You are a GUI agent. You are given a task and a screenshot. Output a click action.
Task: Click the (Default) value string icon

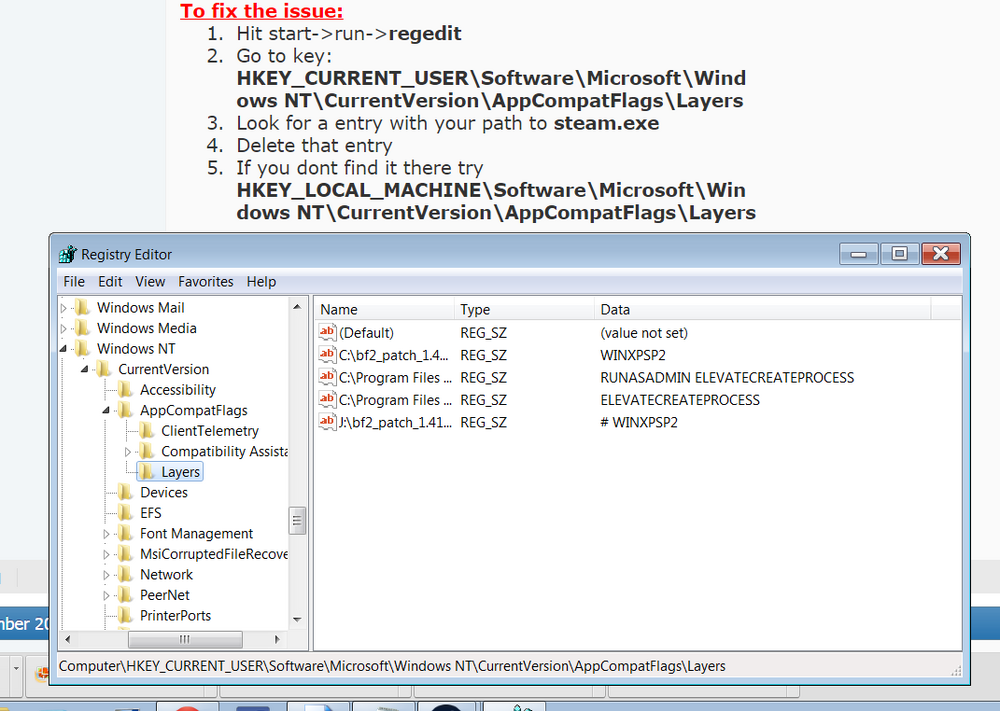[327, 332]
